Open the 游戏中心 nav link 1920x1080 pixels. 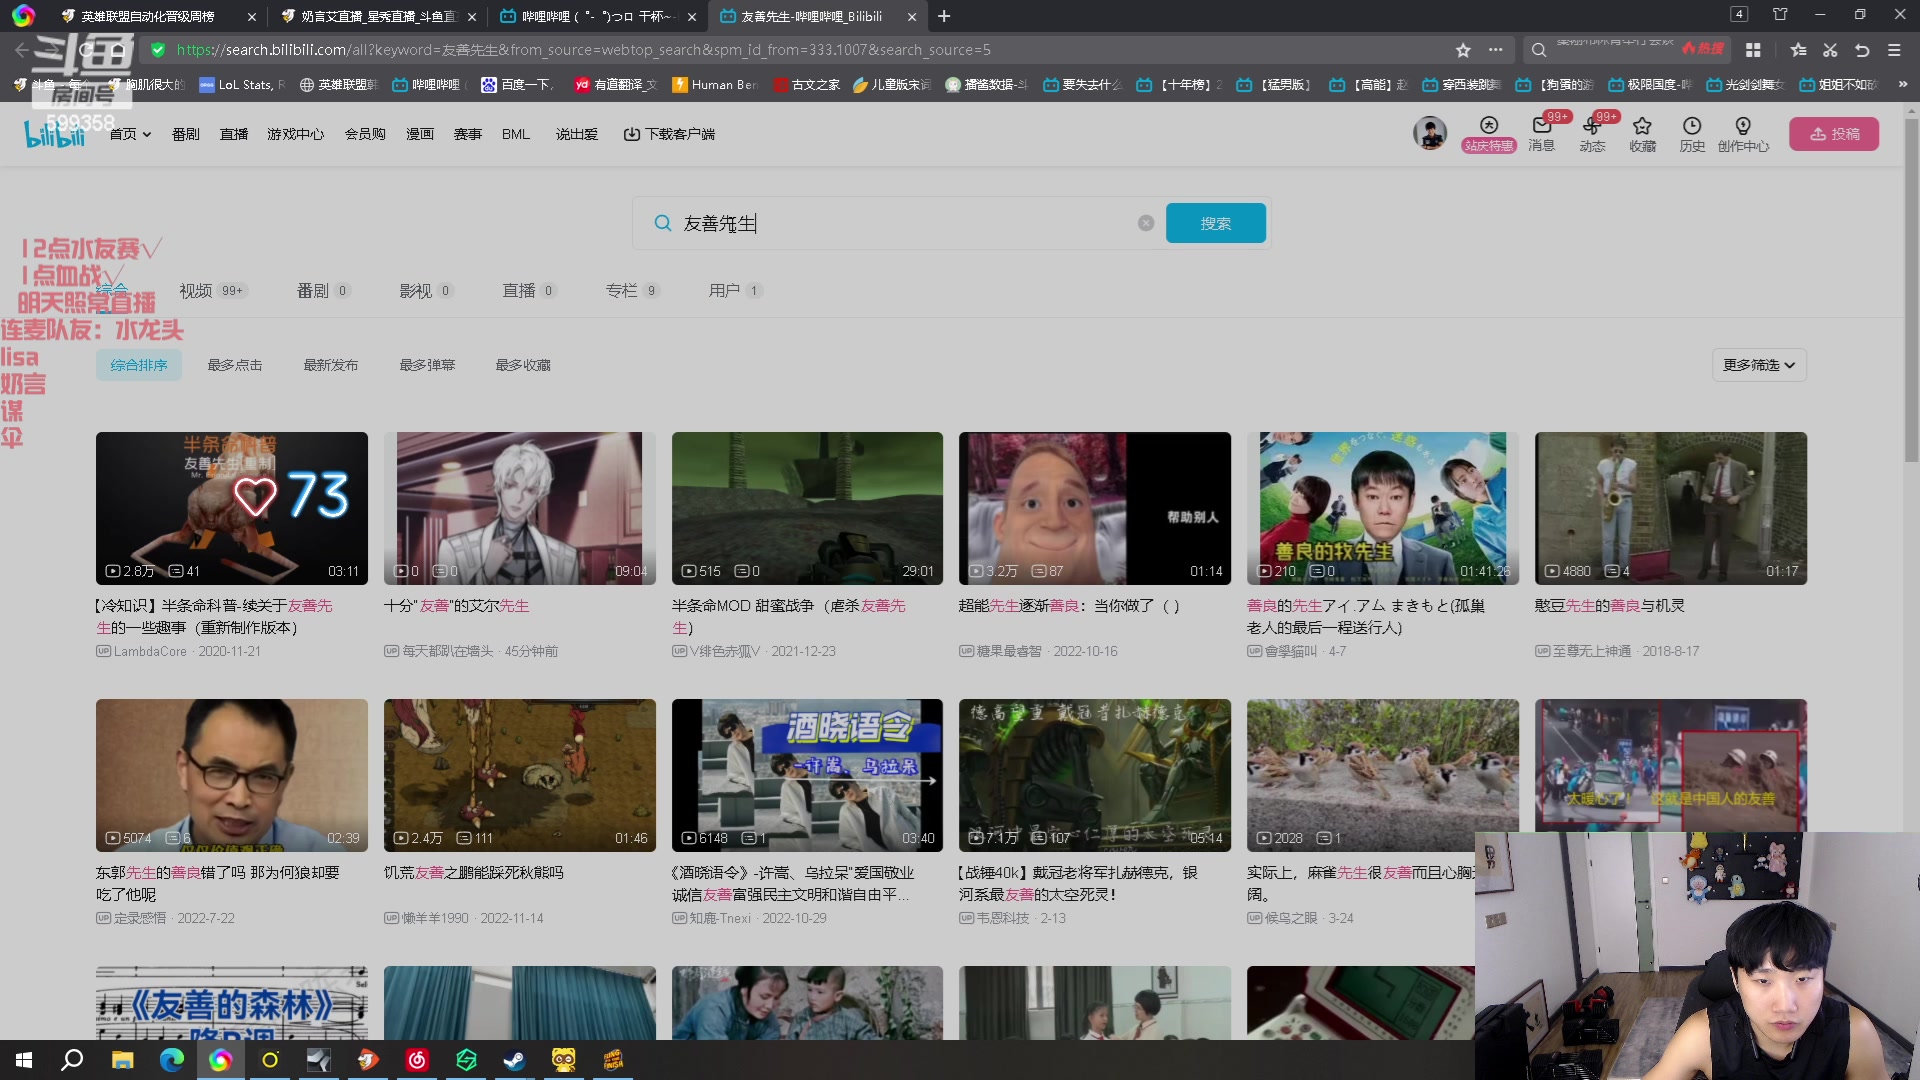(x=295, y=133)
